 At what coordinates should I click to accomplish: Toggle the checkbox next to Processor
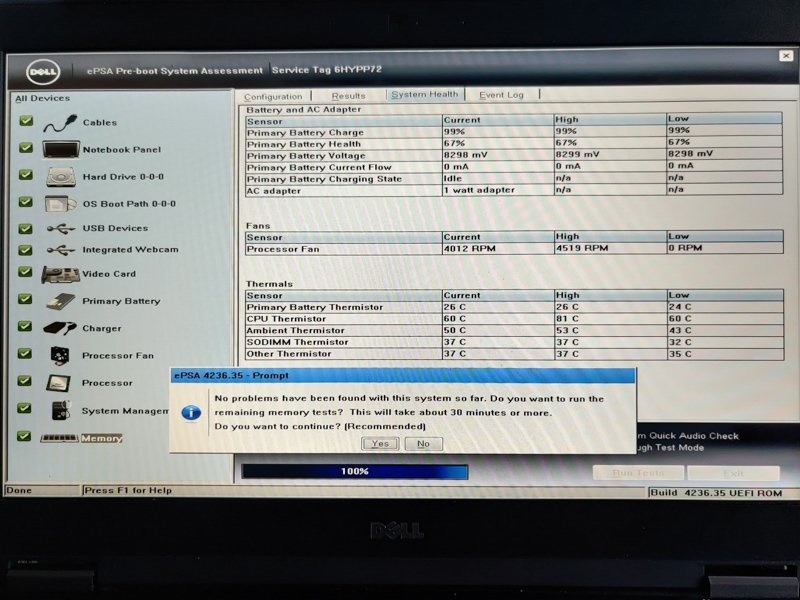pos(25,382)
